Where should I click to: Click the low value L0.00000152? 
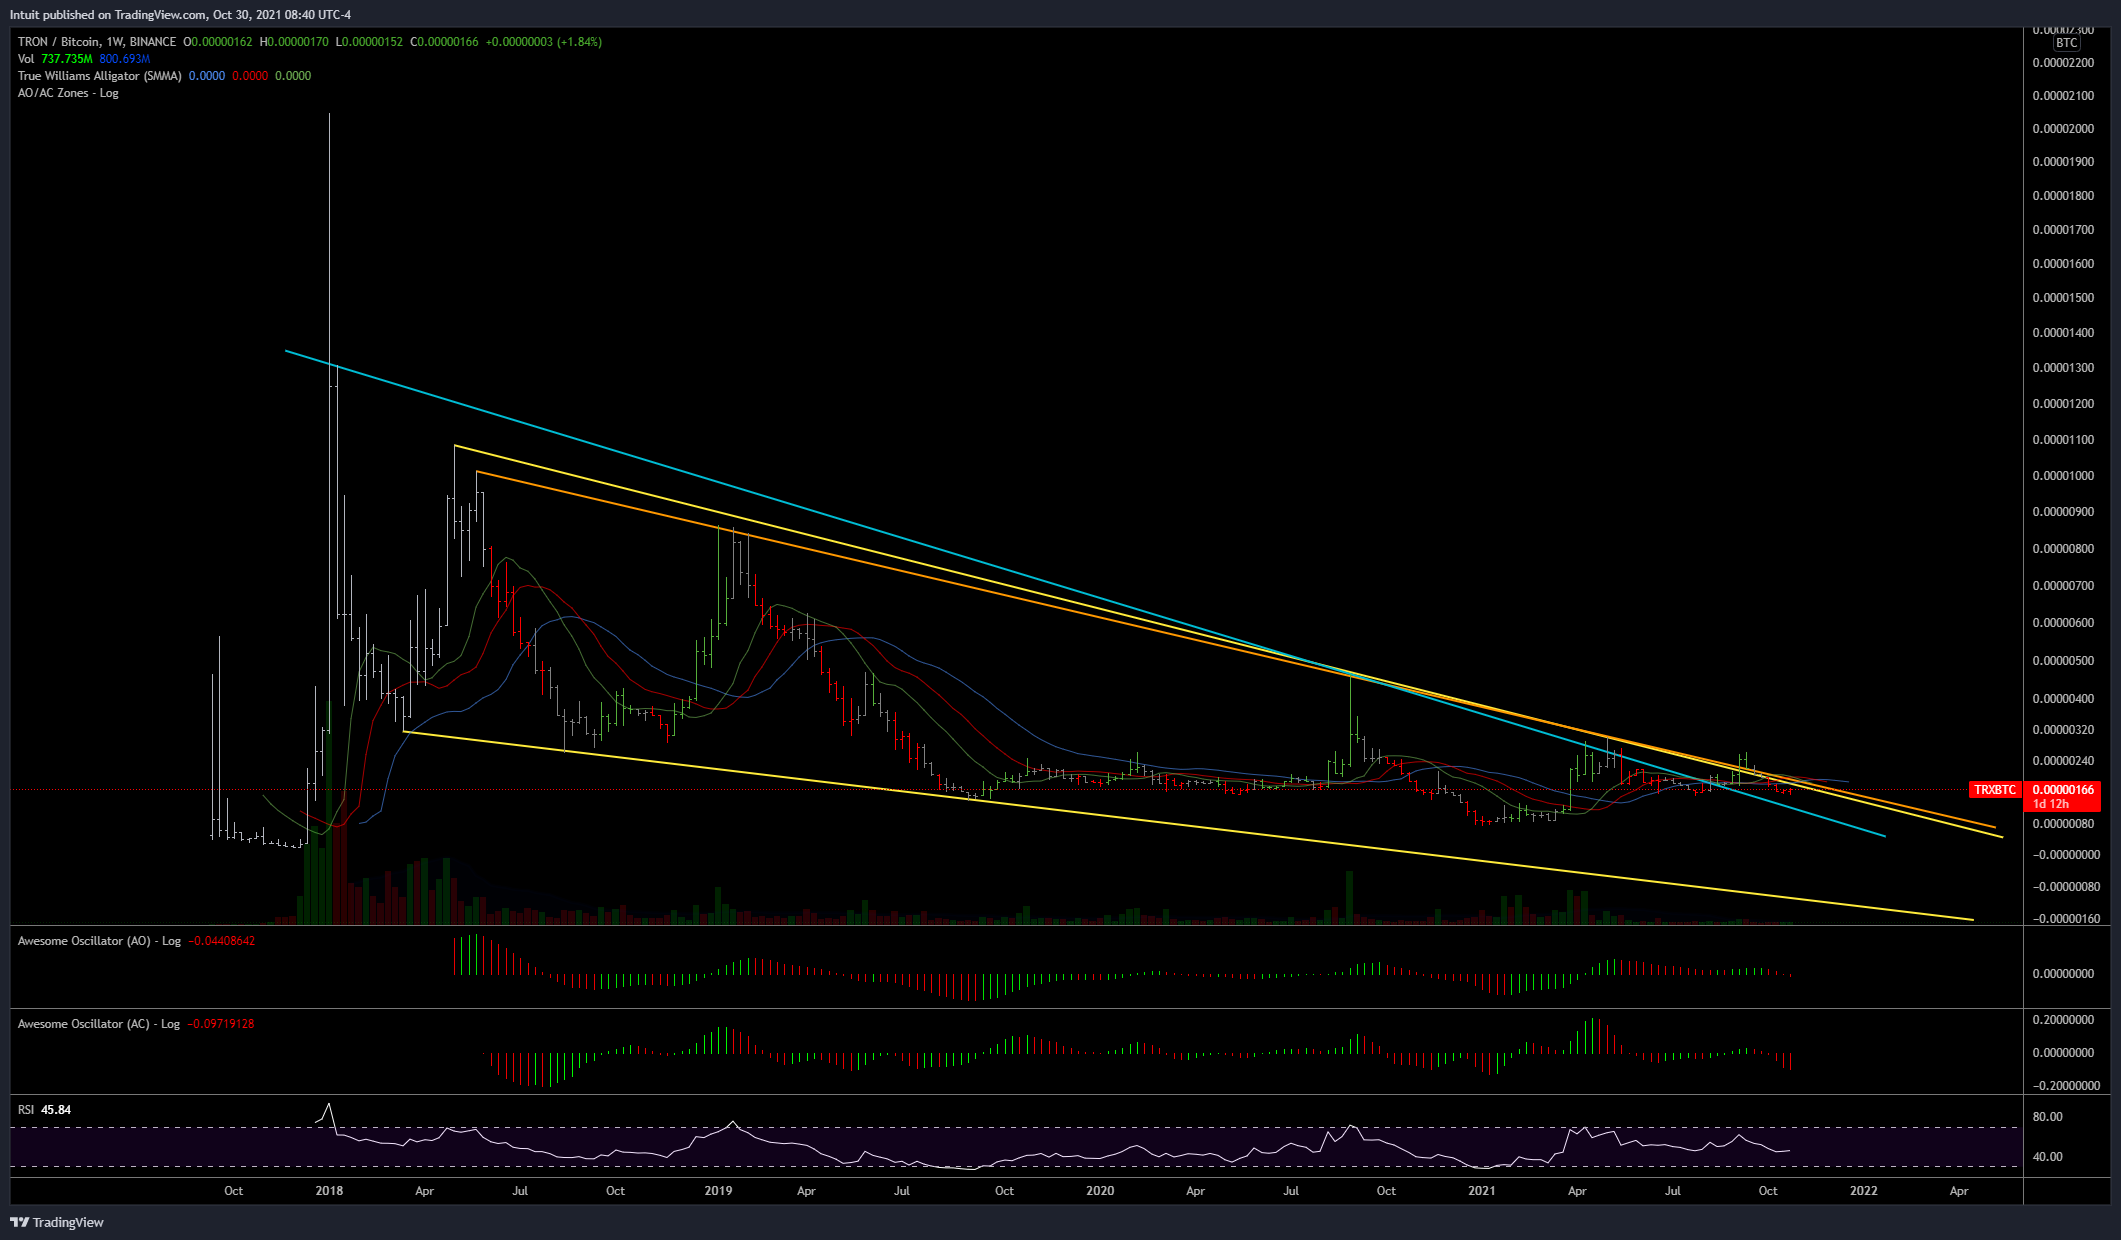pyautogui.click(x=369, y=42)
